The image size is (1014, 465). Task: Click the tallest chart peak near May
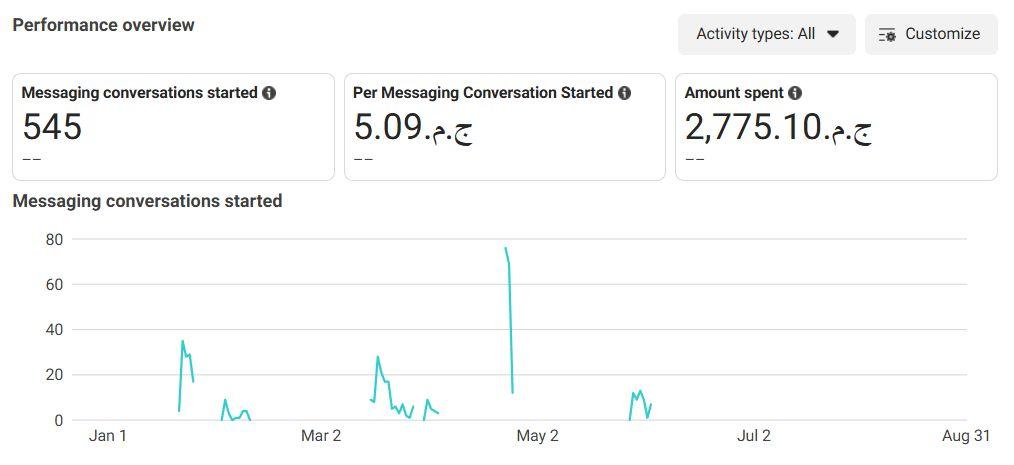506,249
